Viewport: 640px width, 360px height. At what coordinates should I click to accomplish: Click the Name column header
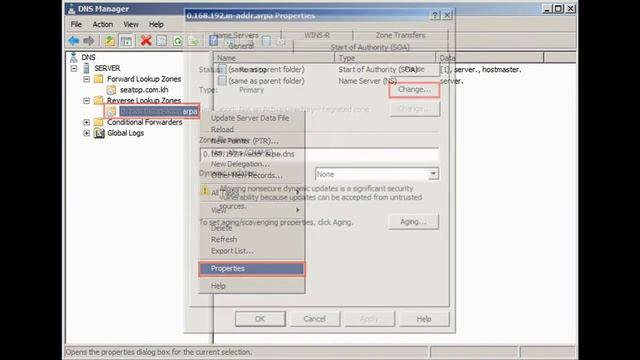(274, 58)
